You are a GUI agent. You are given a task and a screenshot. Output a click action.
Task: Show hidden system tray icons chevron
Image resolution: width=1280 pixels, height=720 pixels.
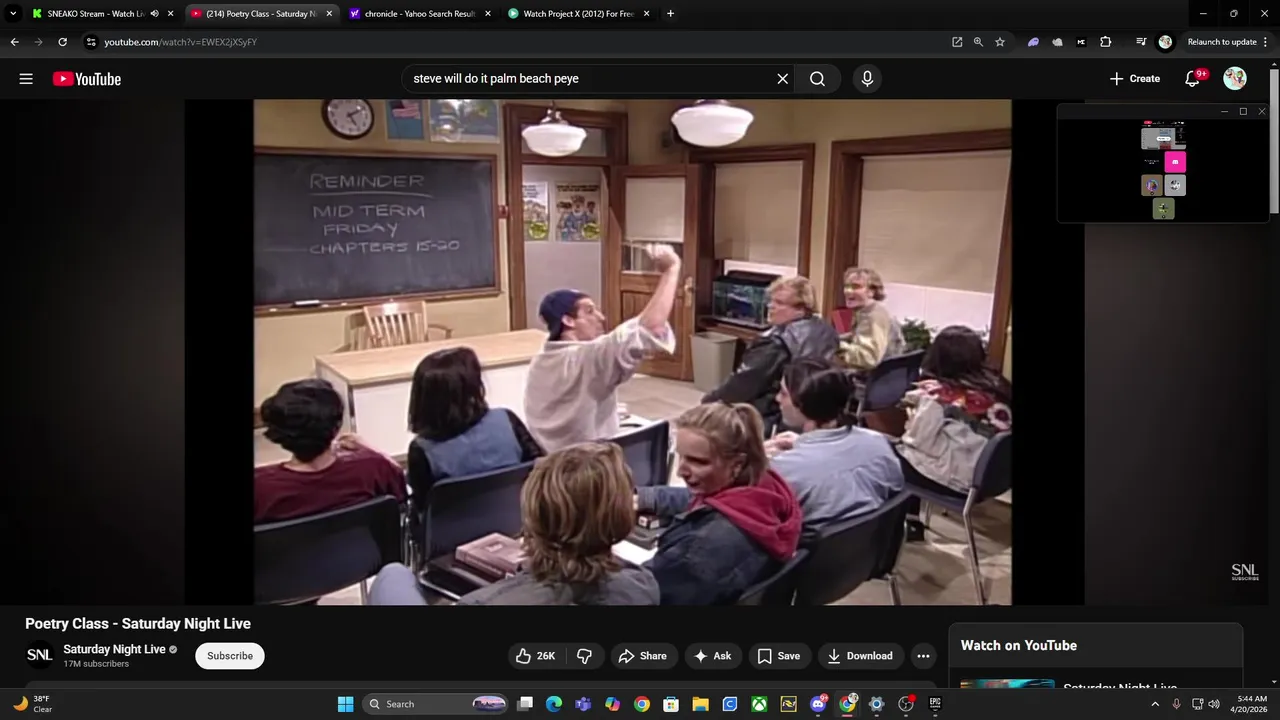[1155, 704]
